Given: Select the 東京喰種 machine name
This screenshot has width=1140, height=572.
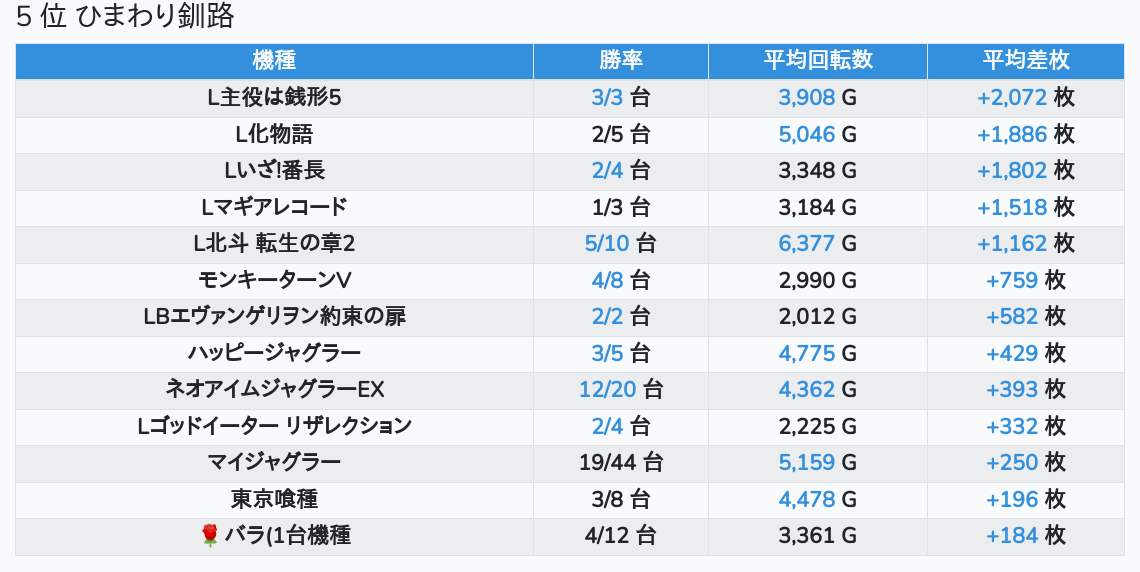Looking at the screenshot, I should (x=274, y=499).
